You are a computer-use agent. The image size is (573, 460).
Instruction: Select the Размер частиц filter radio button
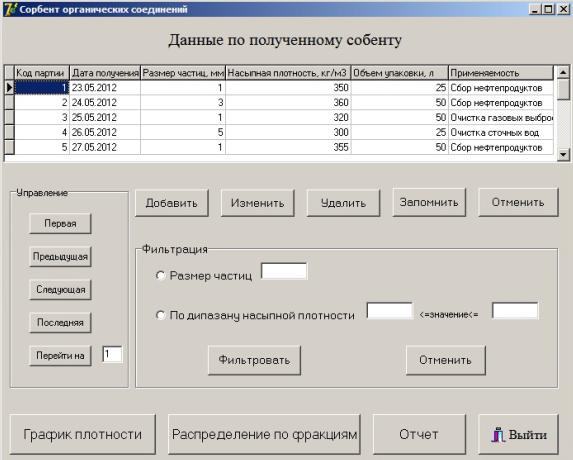pos(160,275)
